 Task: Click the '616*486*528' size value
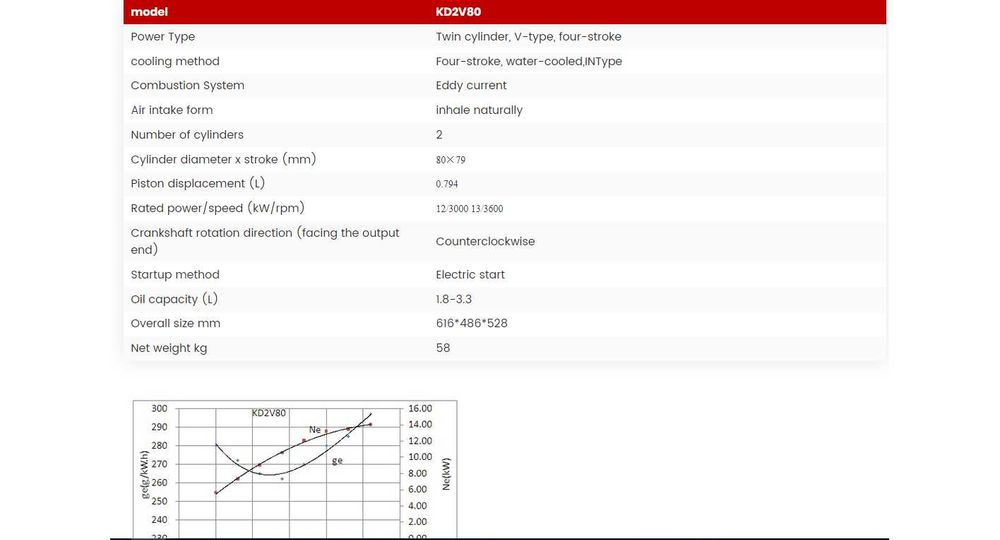tap(471, 323)
